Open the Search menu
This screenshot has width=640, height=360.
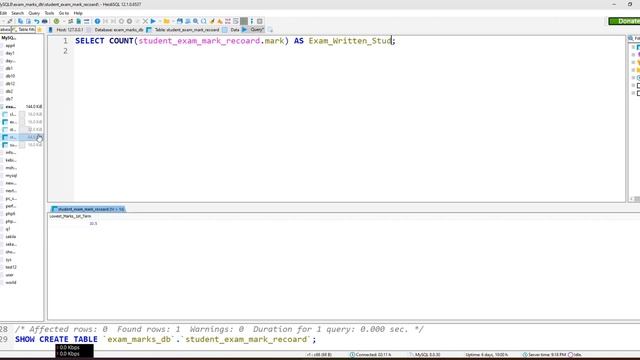pos(18,13)
